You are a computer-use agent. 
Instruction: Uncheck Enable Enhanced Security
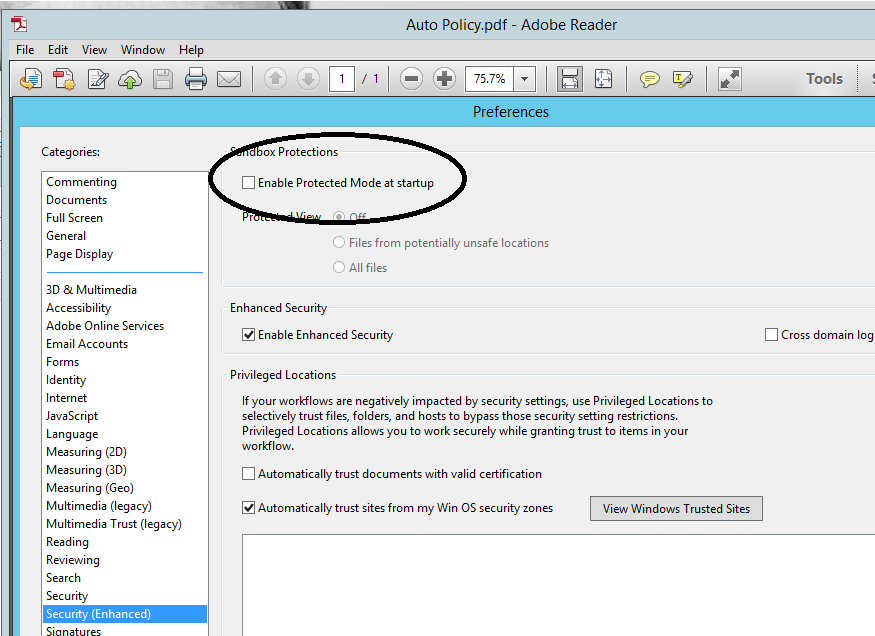(x=249, y=335)
